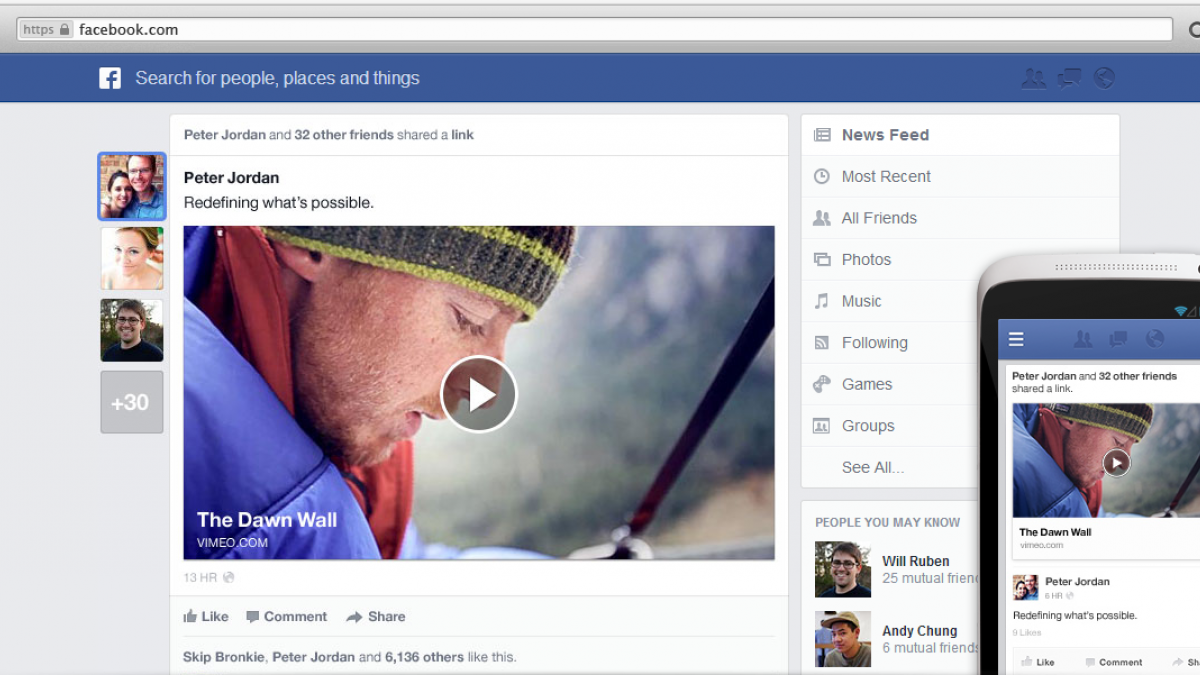Screen dimensions: 1200x675
Task: Open the Photos feed filter
Action: [x=865, y=259]
